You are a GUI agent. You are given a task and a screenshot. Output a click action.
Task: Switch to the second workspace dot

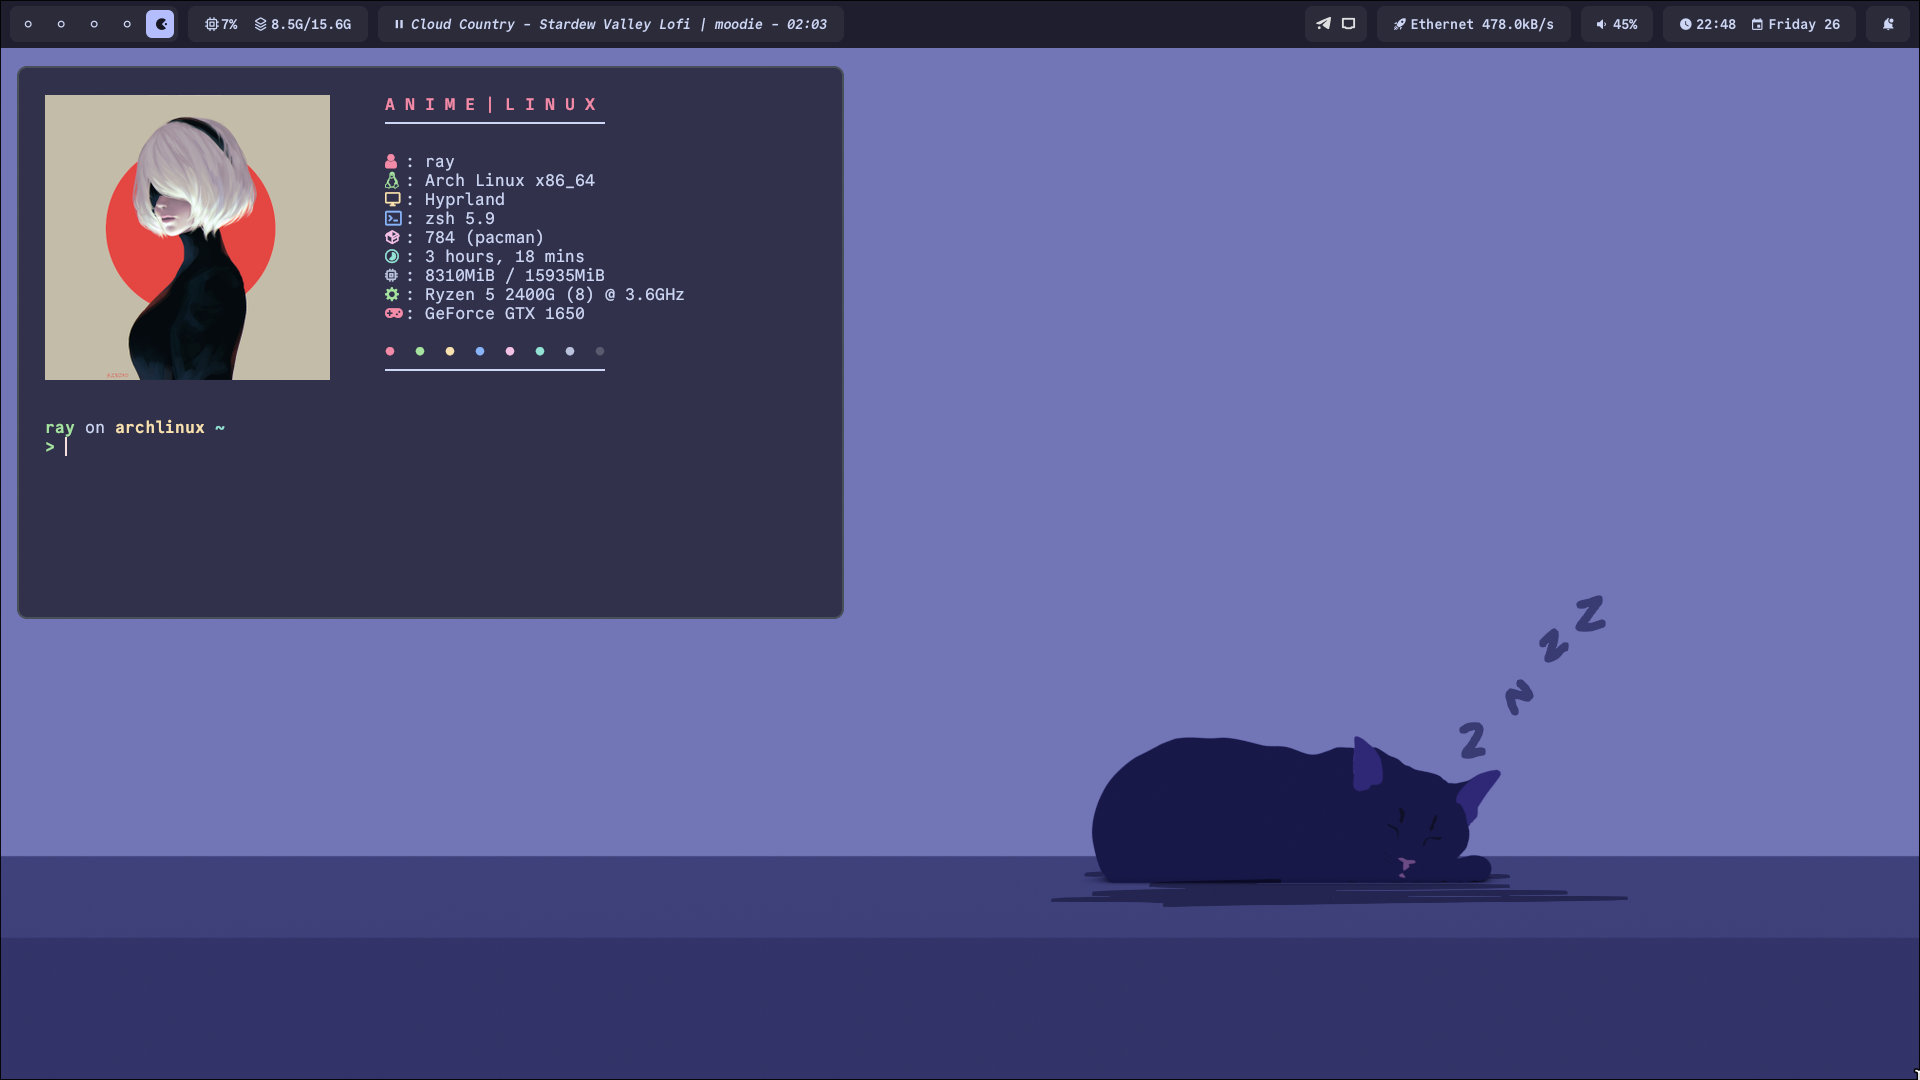61,24
